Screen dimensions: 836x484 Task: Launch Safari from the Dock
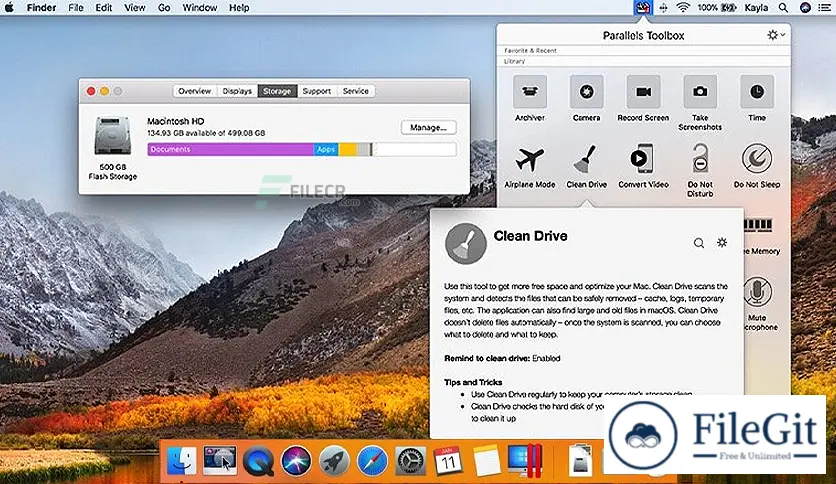pos(372,461)
